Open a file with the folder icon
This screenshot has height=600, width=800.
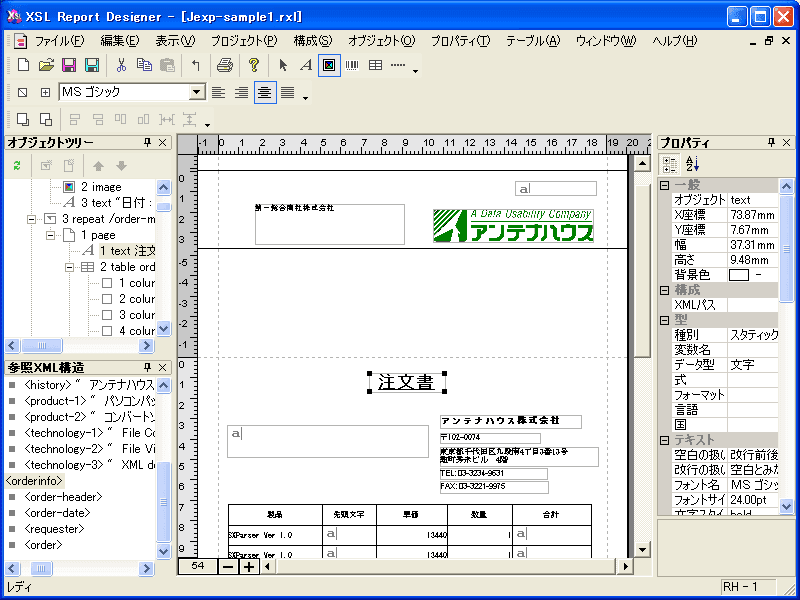[x=46, y=65]
